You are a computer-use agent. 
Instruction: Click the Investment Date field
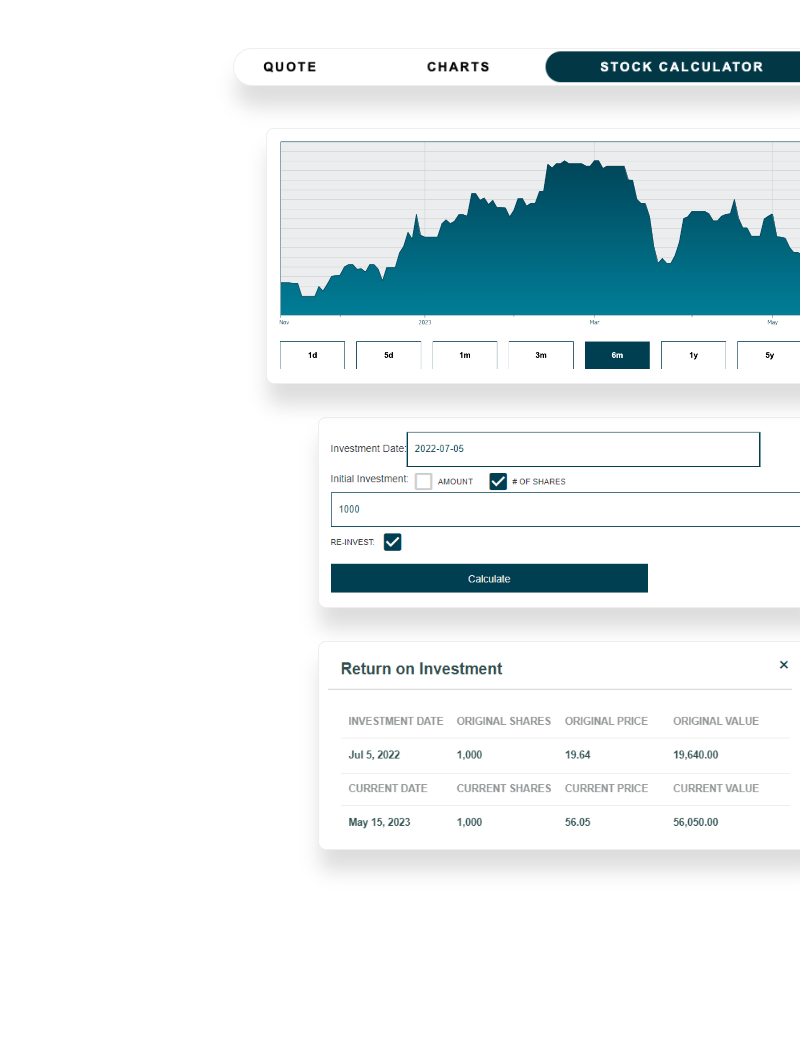point(583,449)
